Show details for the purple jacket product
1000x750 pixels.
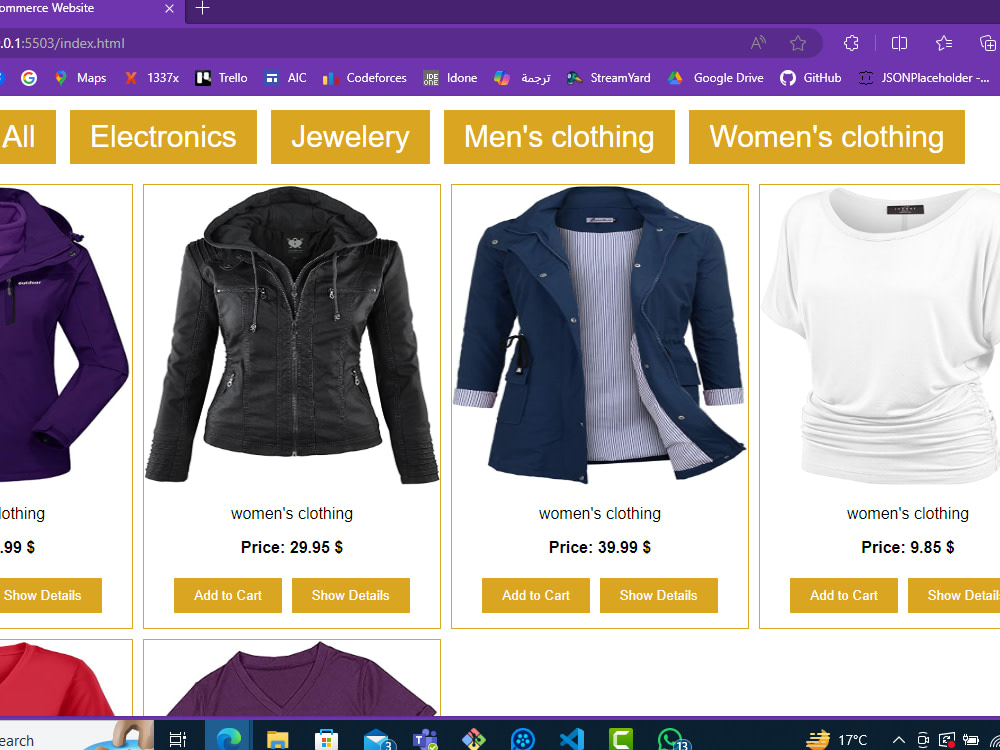pos(50,596)
